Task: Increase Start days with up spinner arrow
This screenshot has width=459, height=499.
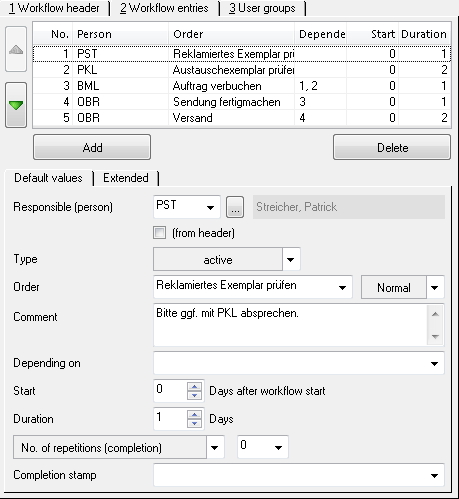Action: (x=194, y=387)
